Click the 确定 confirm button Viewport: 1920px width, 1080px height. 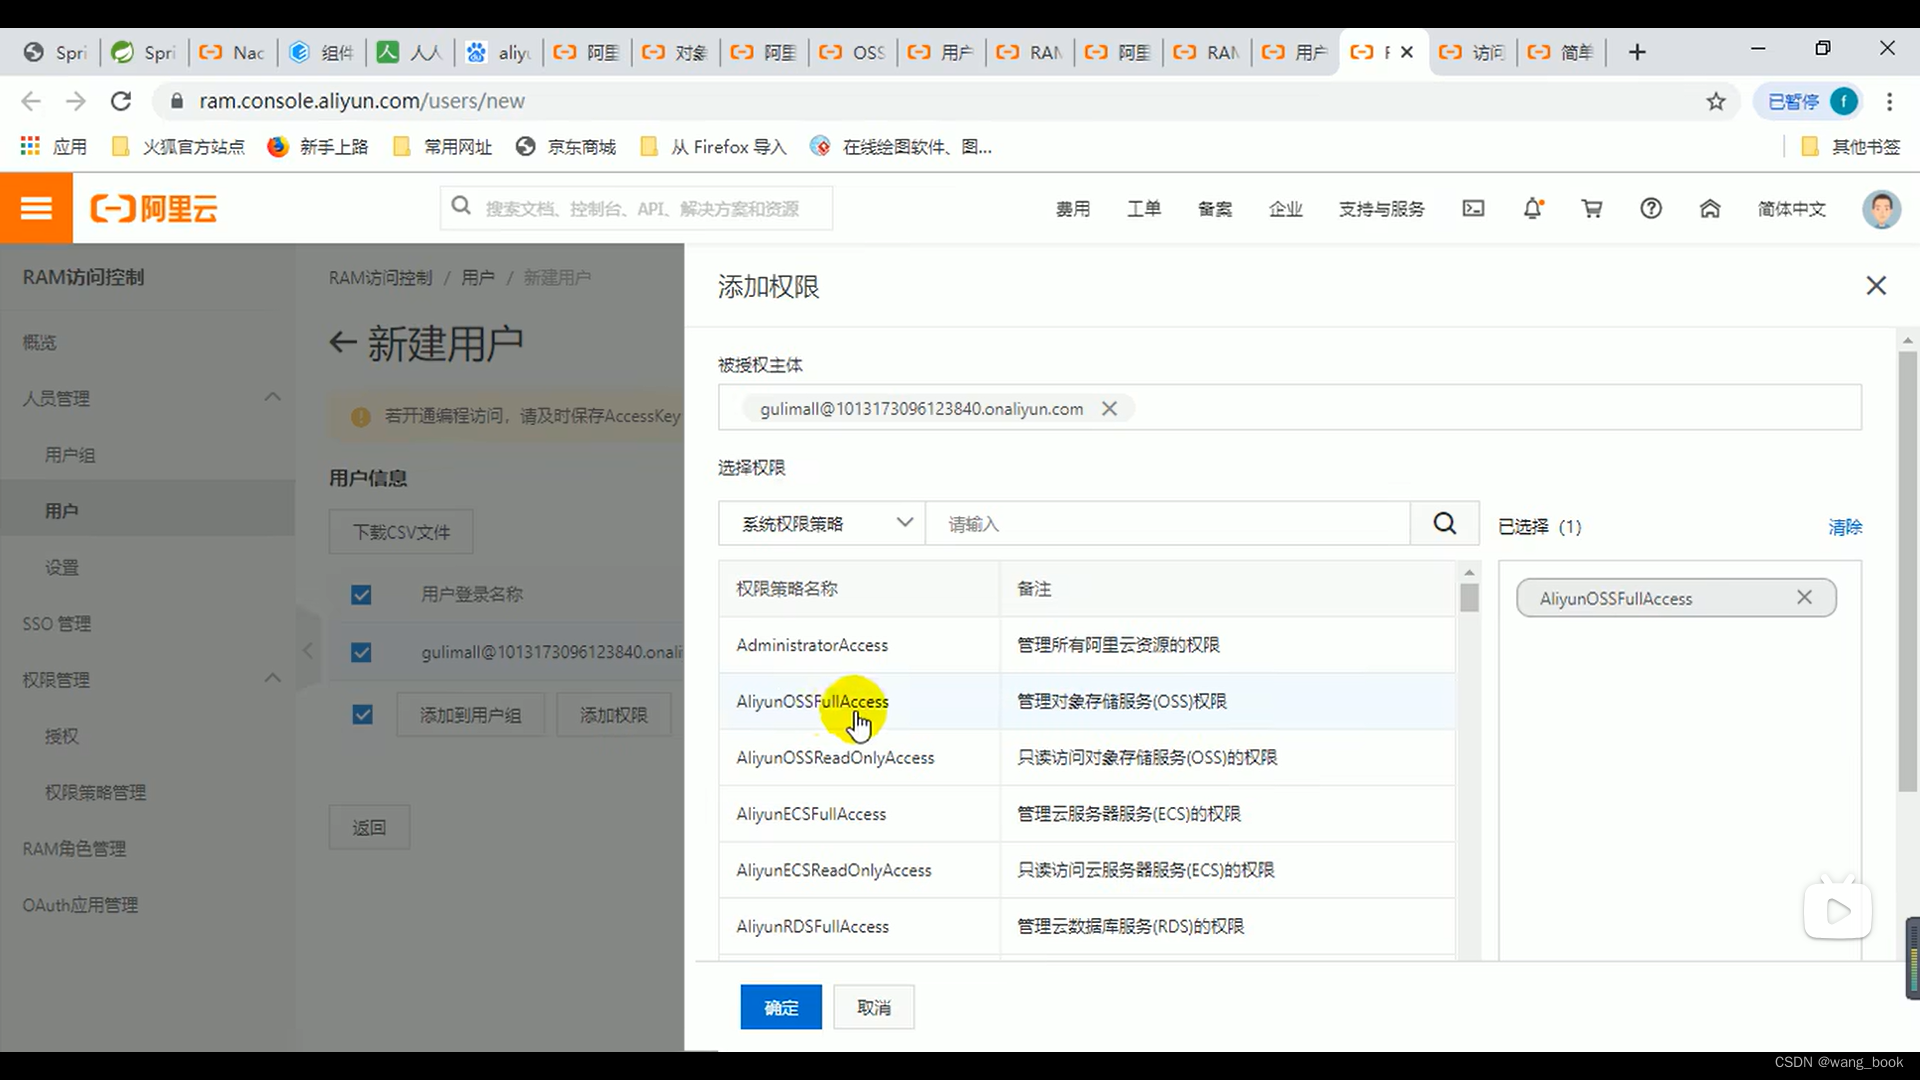click(x=781, y=1007)
